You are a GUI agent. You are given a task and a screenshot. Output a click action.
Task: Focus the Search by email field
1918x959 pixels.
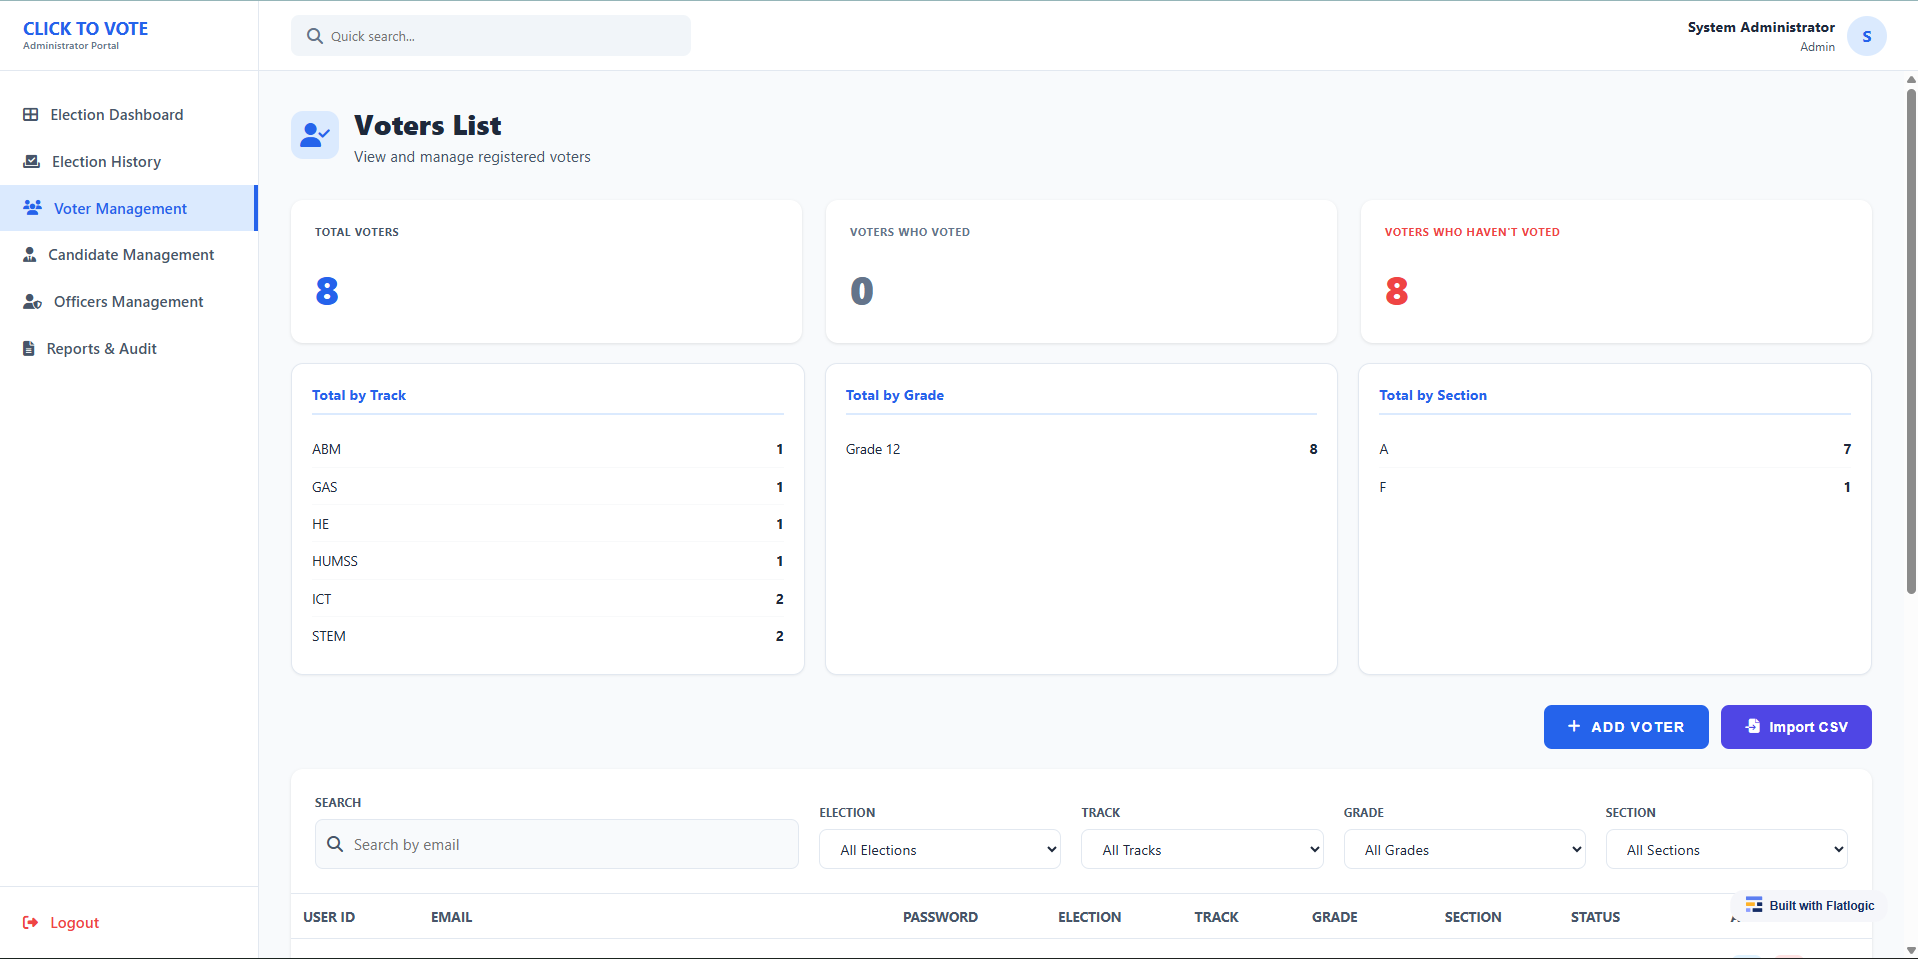[x=570, y=845]
